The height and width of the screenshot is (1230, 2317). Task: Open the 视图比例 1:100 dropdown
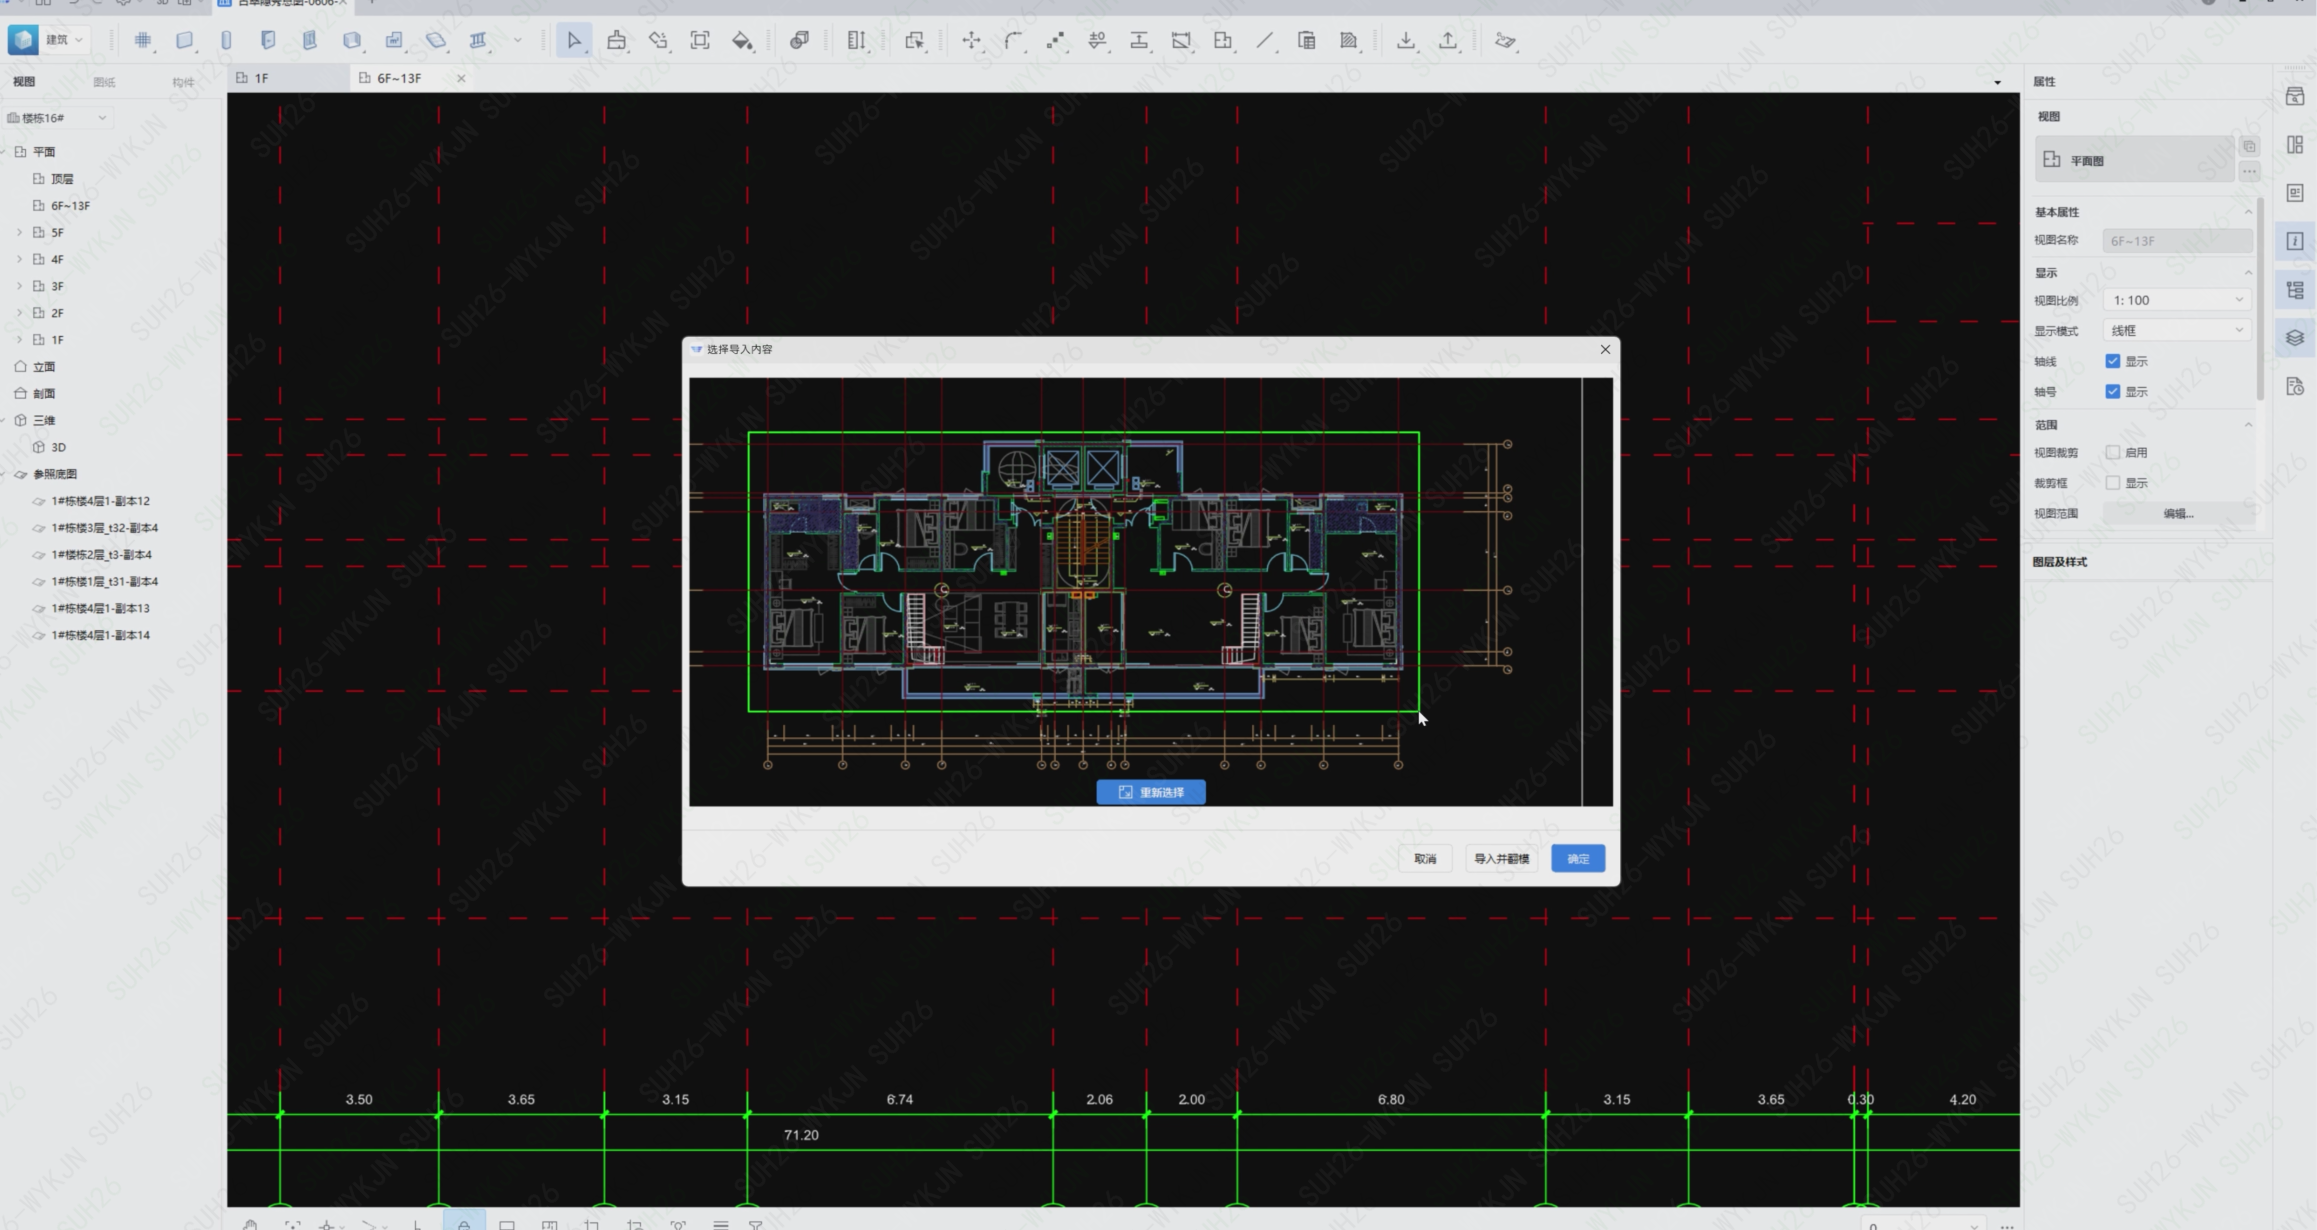(x=2177, y=300)
